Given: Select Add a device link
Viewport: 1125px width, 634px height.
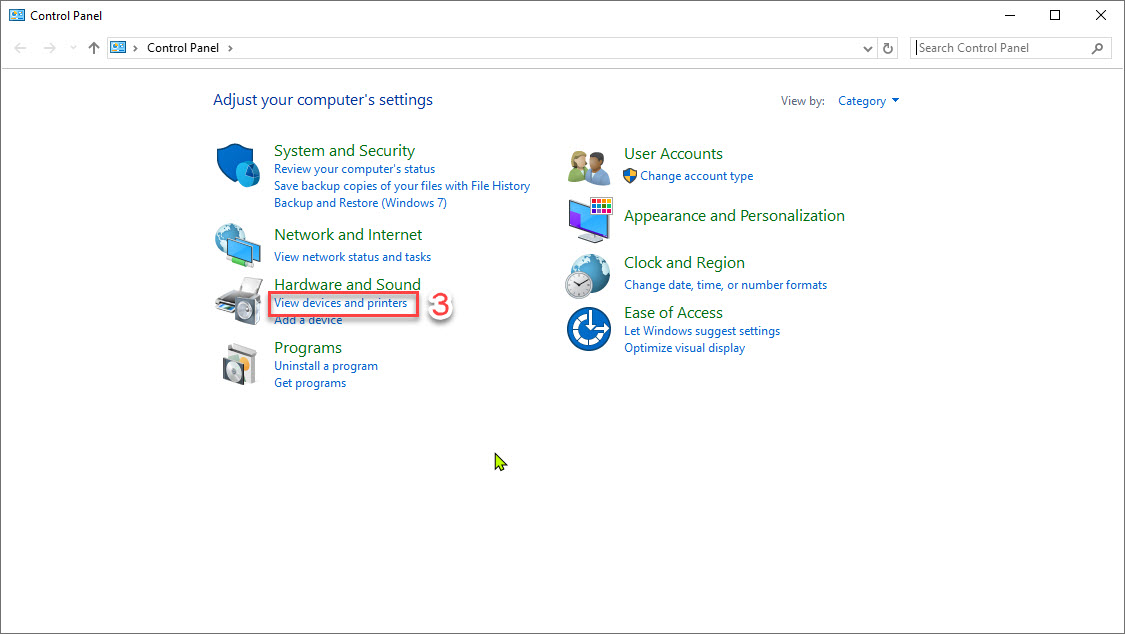Looking at the screenshot, I should [x=308, y=320].
